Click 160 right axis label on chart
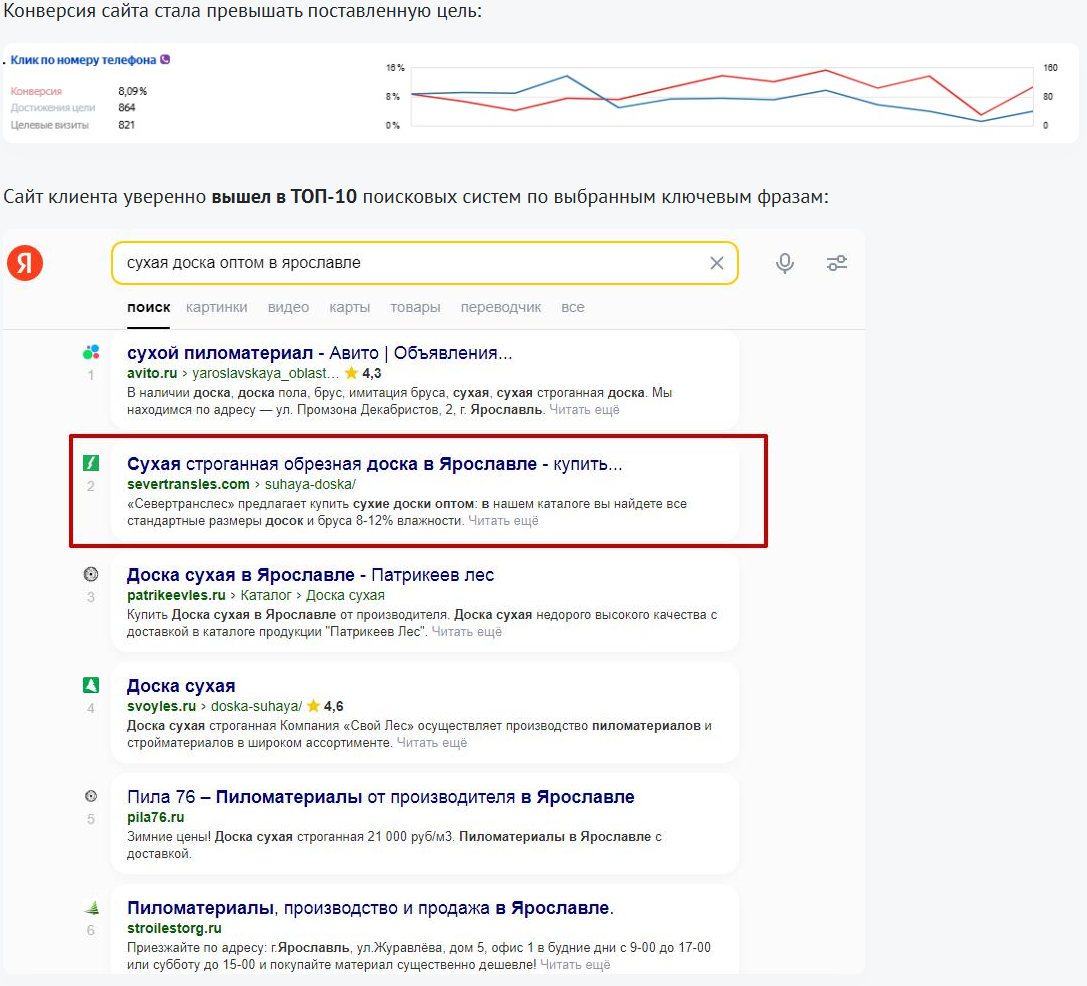Viewport: 1087px width, 986px height. 1050,68
